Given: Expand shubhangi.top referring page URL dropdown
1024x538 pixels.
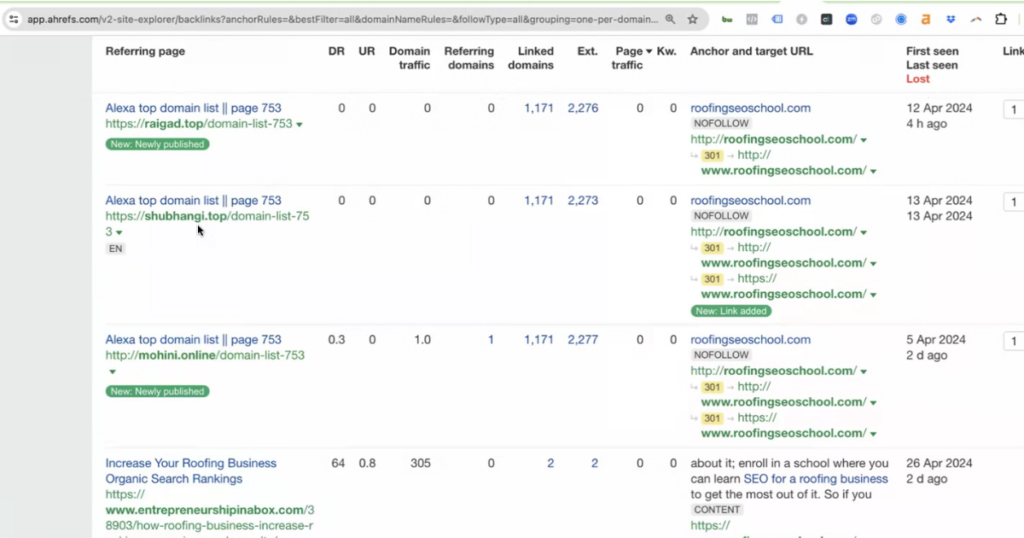Looking at the screenshot, I should coord(119,232).
